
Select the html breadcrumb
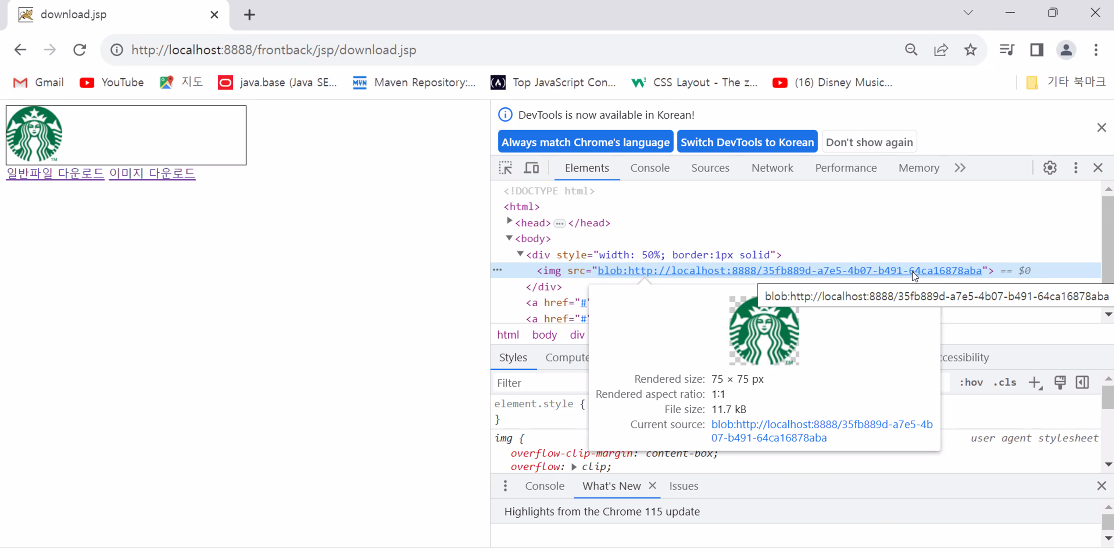click(508, 335)
